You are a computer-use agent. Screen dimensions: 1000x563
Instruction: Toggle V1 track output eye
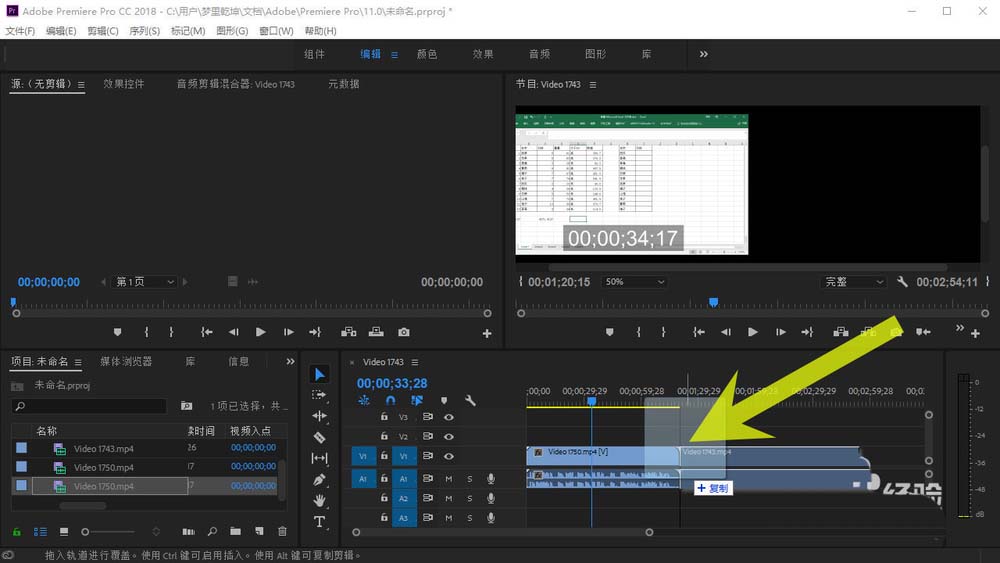click(449, 457)
